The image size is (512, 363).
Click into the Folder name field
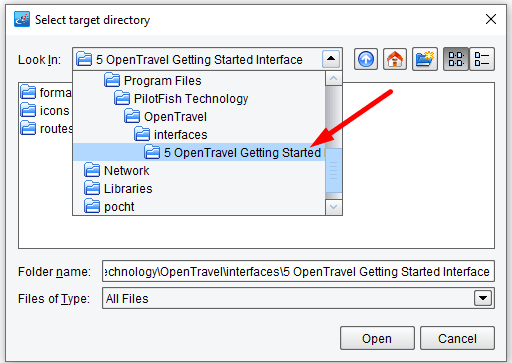[298, 271]
